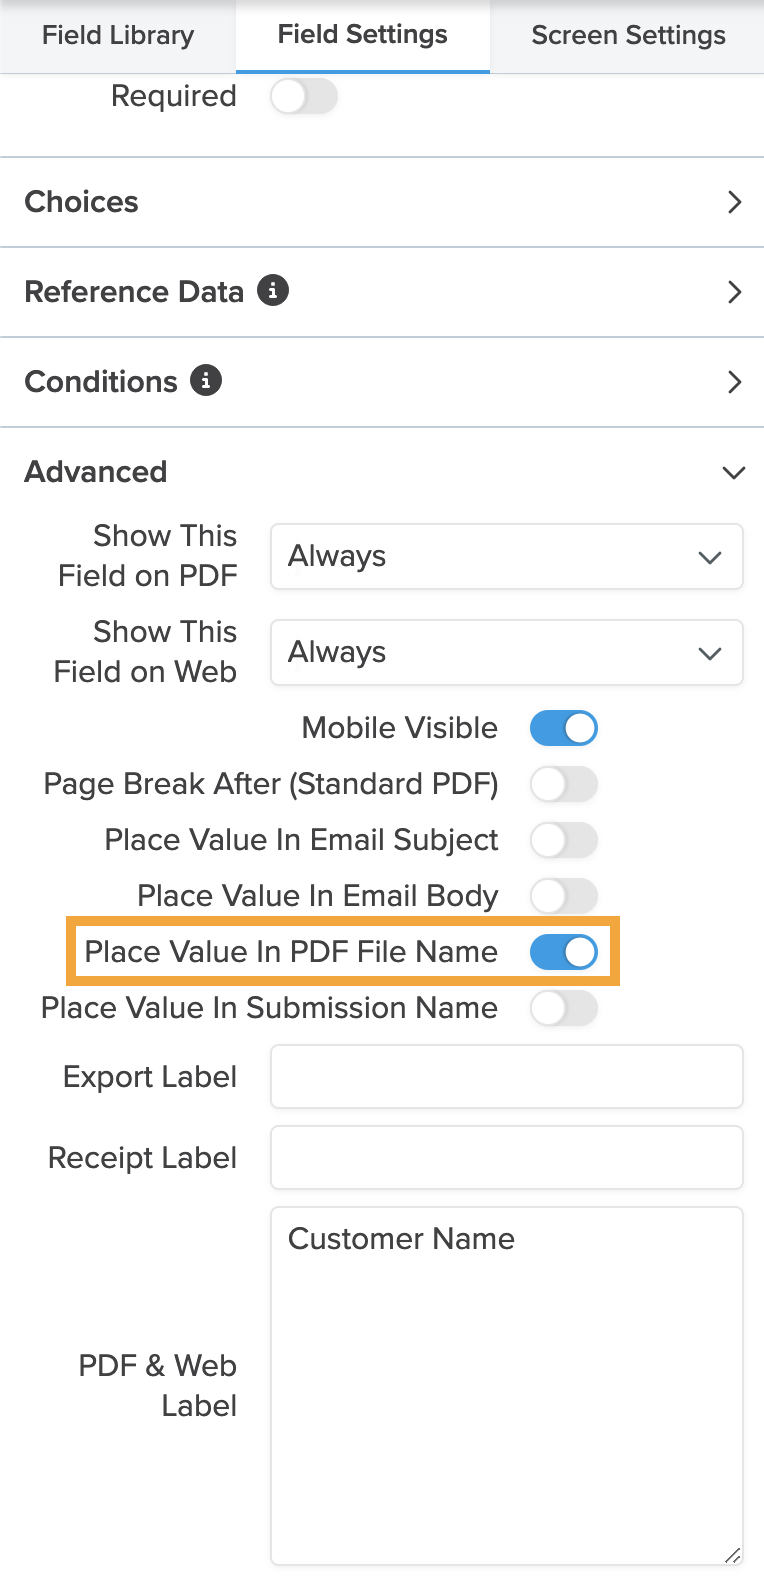Collapse the Advanced section
Screen dimensions: 764x1580
734,472
